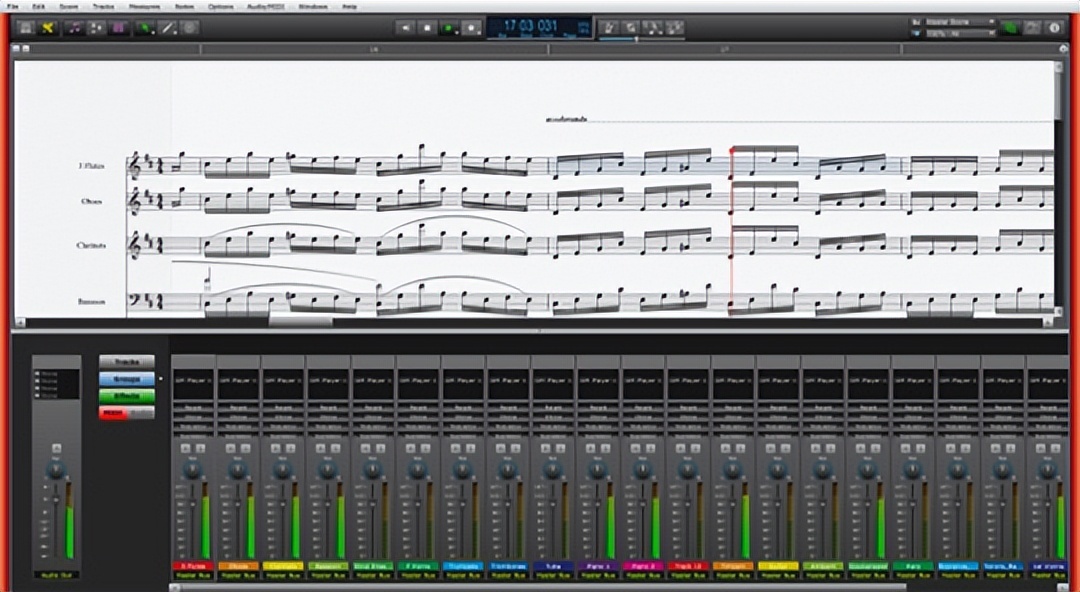Click the Stop button in the transport

428,28
